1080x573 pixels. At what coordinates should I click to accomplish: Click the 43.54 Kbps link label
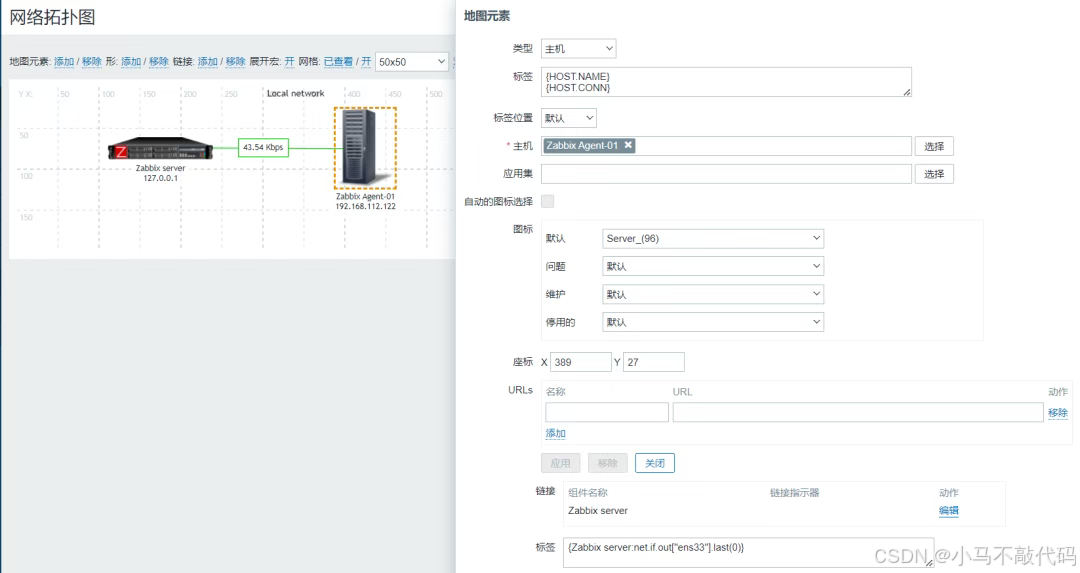[263, 147]
